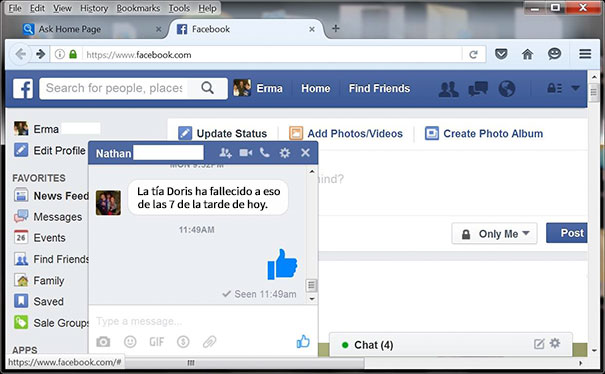The height and width of the screenshot is (374, 605).
Task: Click Update Status
Action: [x=223, y=134]
